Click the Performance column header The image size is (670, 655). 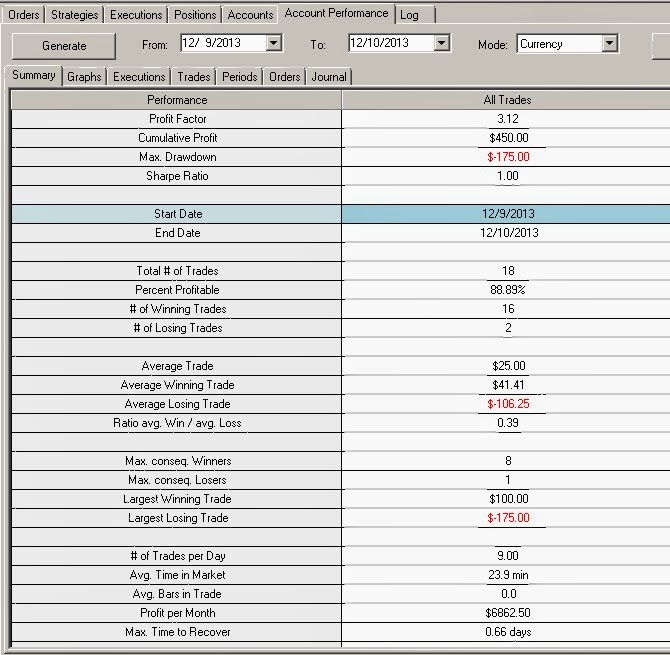pyautogui.click(x=177, y=100)
